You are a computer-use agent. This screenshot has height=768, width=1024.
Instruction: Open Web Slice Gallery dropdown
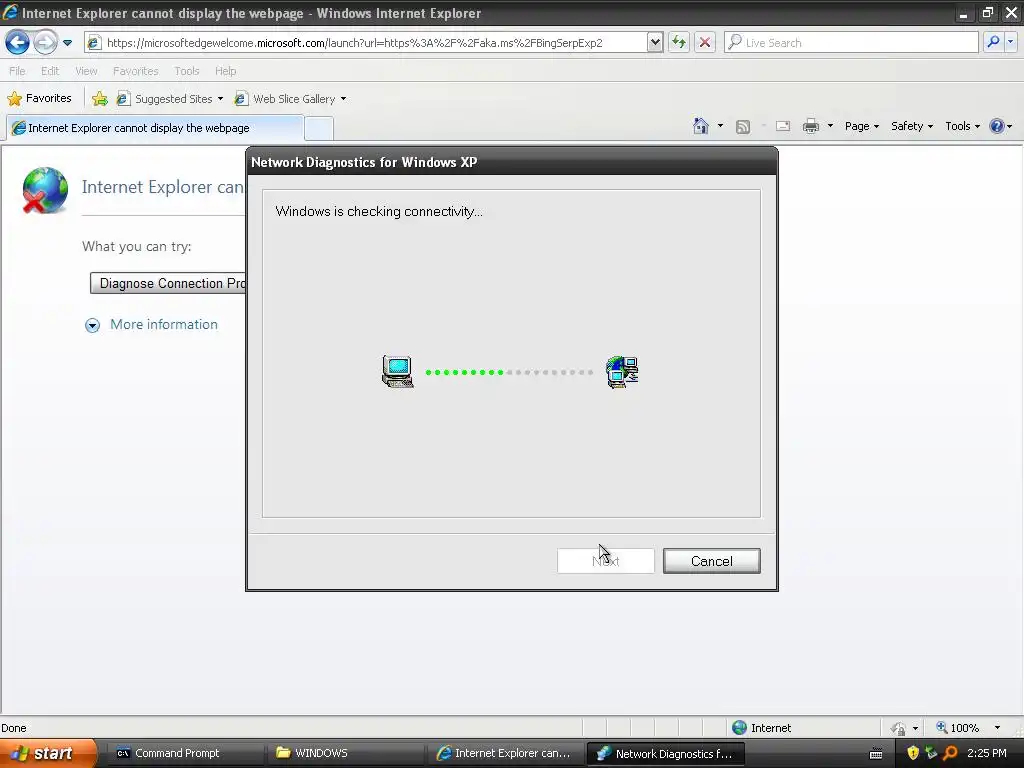(290, 99)
